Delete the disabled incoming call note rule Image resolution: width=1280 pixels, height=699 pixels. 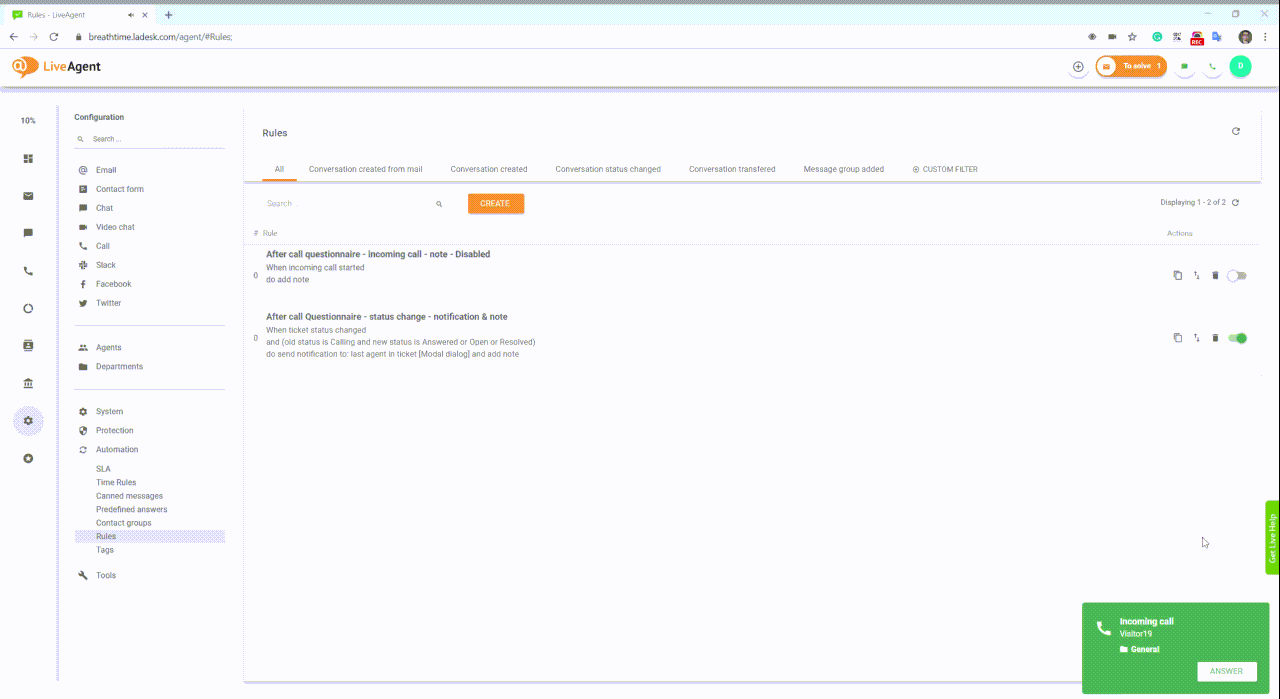click(1215, 276)
